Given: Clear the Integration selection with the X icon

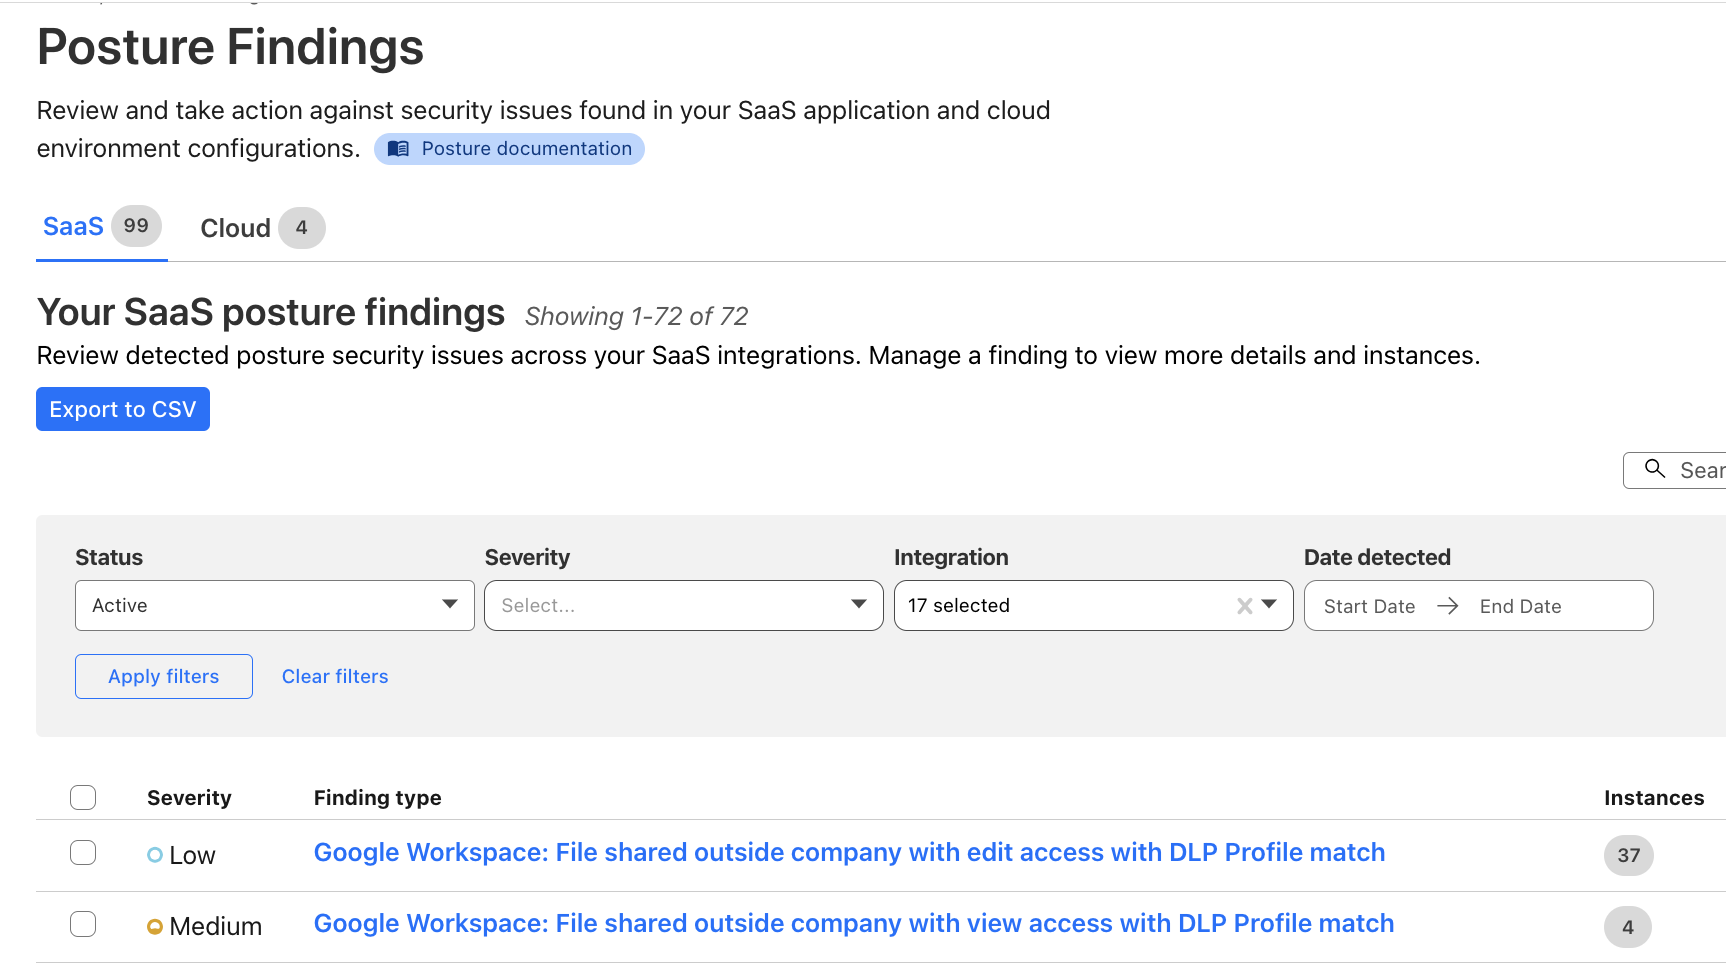Looking at the screenshot, I should point(1244,606).
